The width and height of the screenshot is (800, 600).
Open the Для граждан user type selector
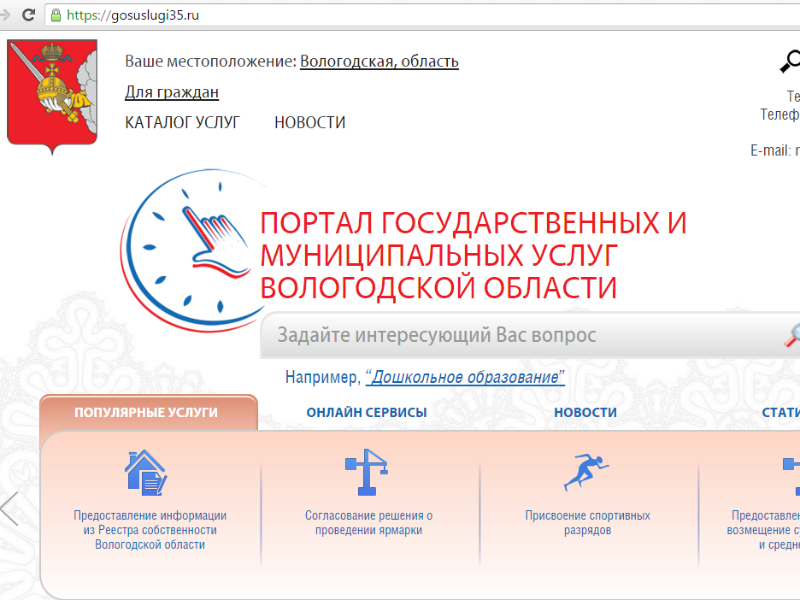(171, 92)
